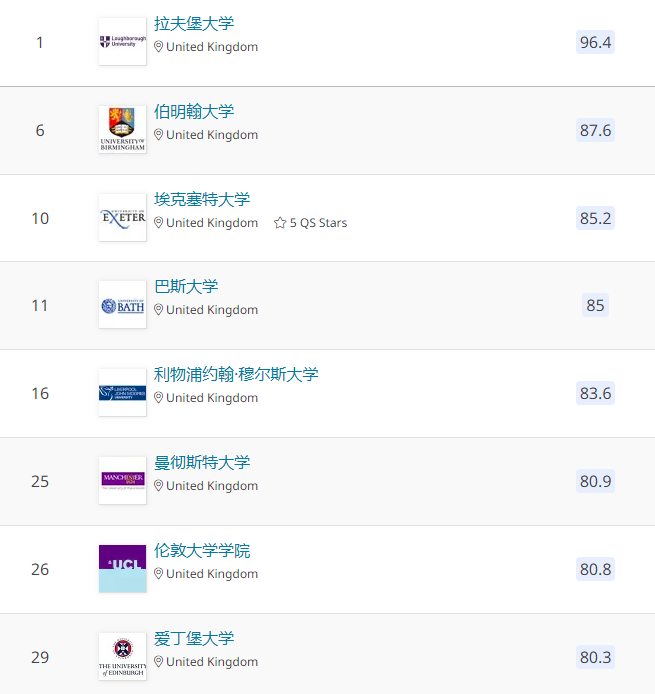Click the 5 QS Stars star icon
Viewport: 655px width, 694px height.
[280, 223]
